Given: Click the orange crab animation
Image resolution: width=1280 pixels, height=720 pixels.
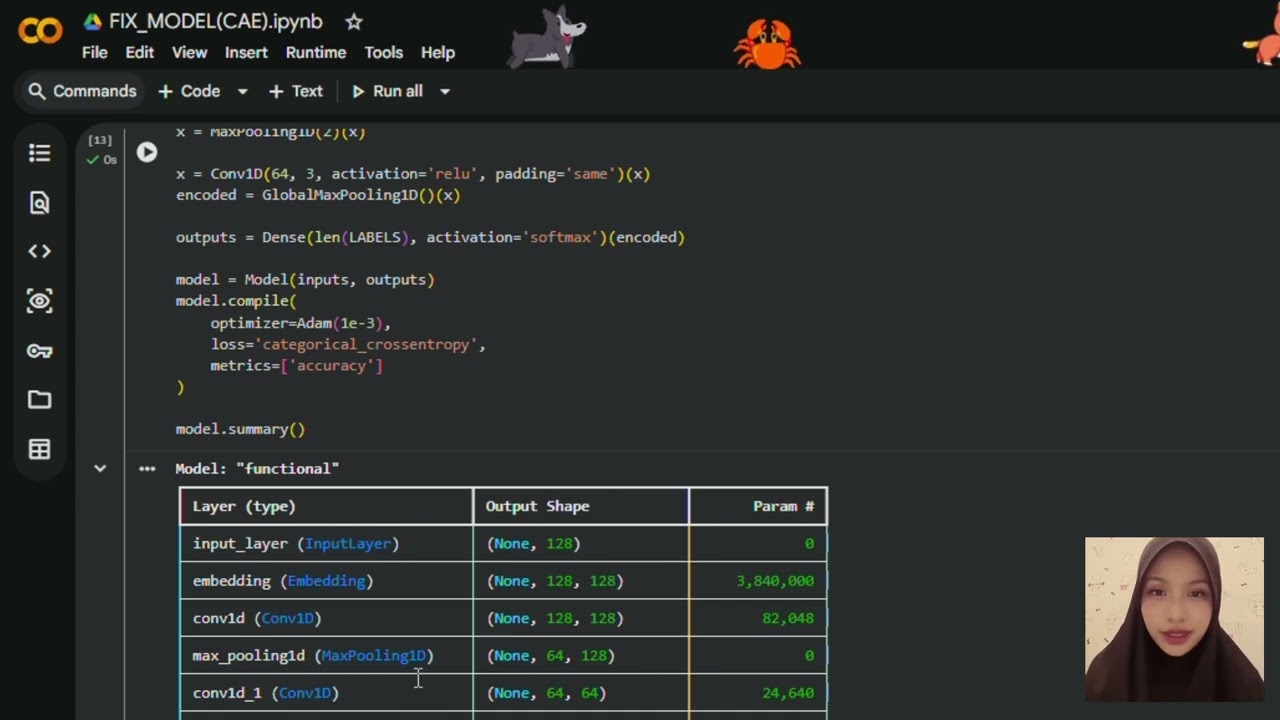Looking at the screenshot, I should pyautogui.click(x=767, y=45).
